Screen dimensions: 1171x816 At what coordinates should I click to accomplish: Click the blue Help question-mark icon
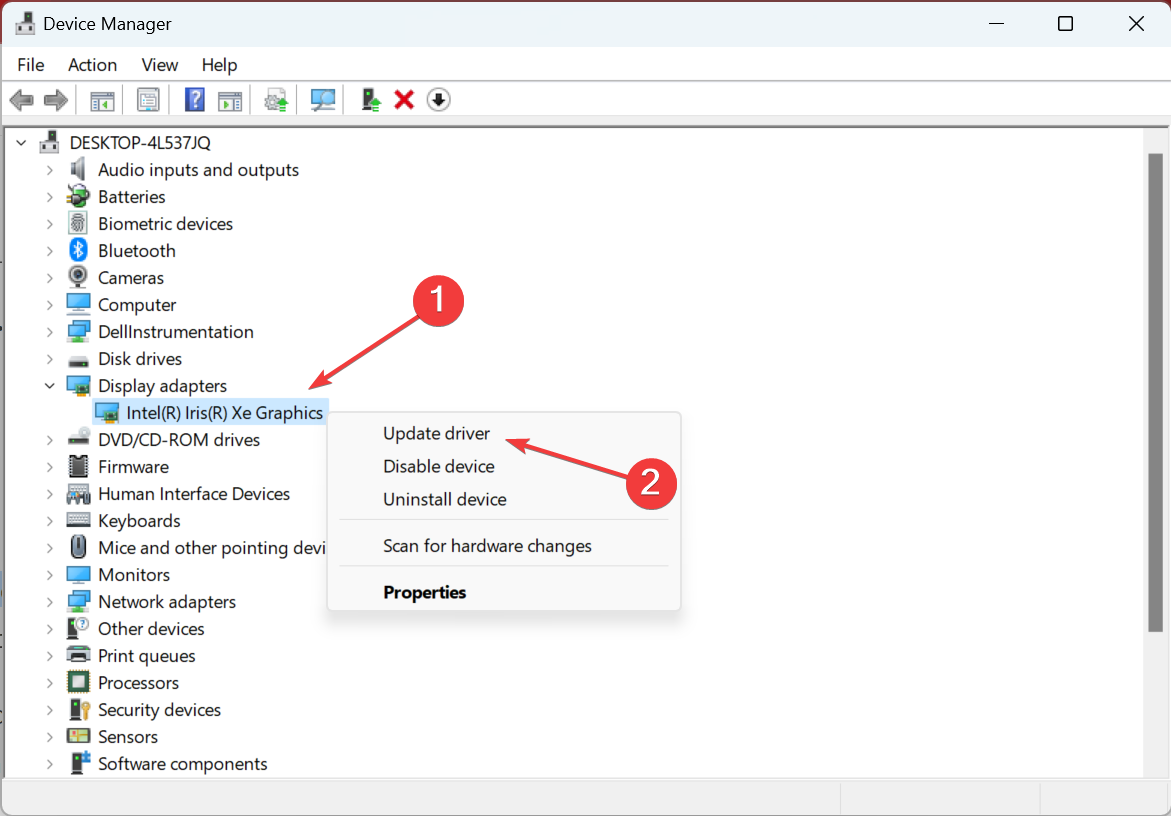click(x=194, y=100)
